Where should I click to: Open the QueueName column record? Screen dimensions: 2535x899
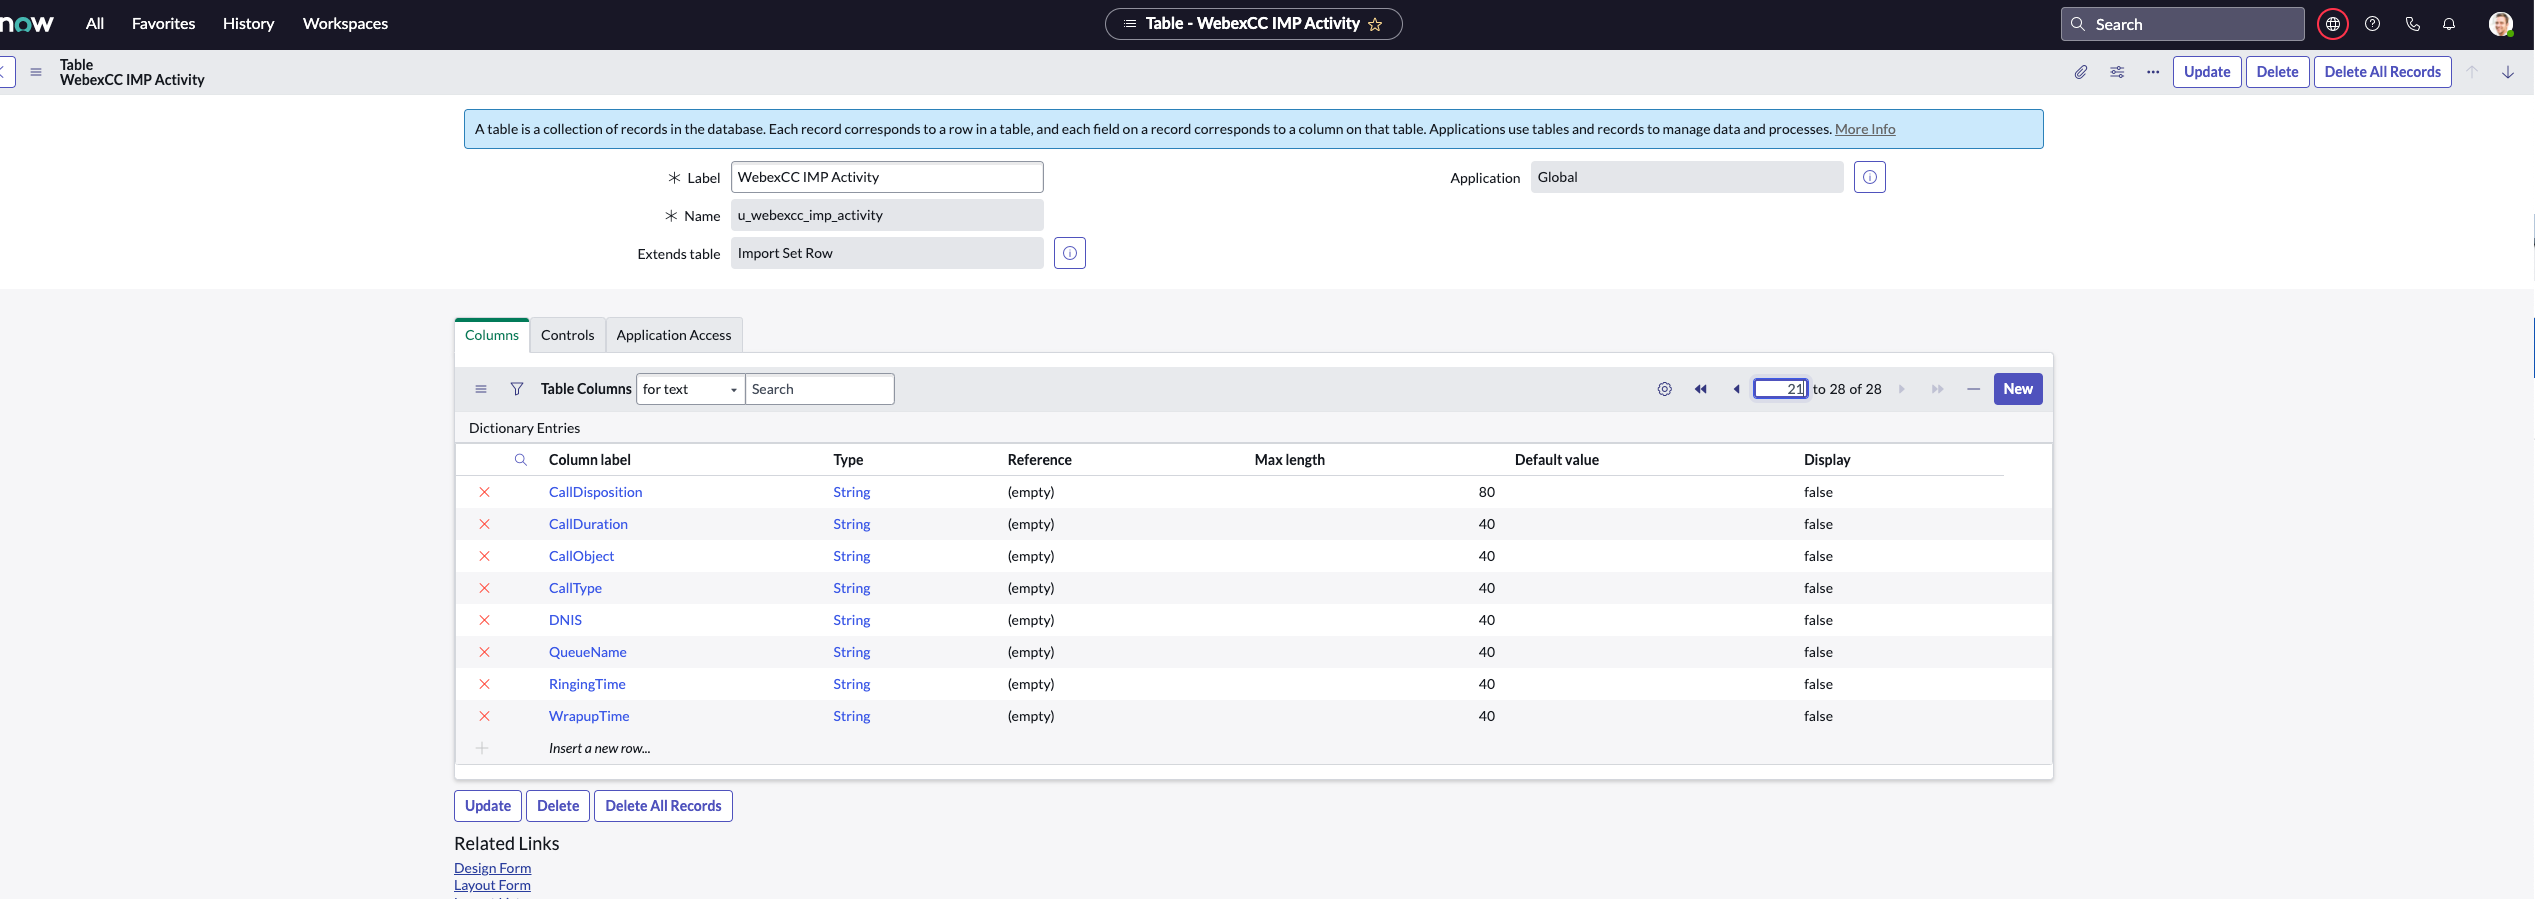(587, 652)
